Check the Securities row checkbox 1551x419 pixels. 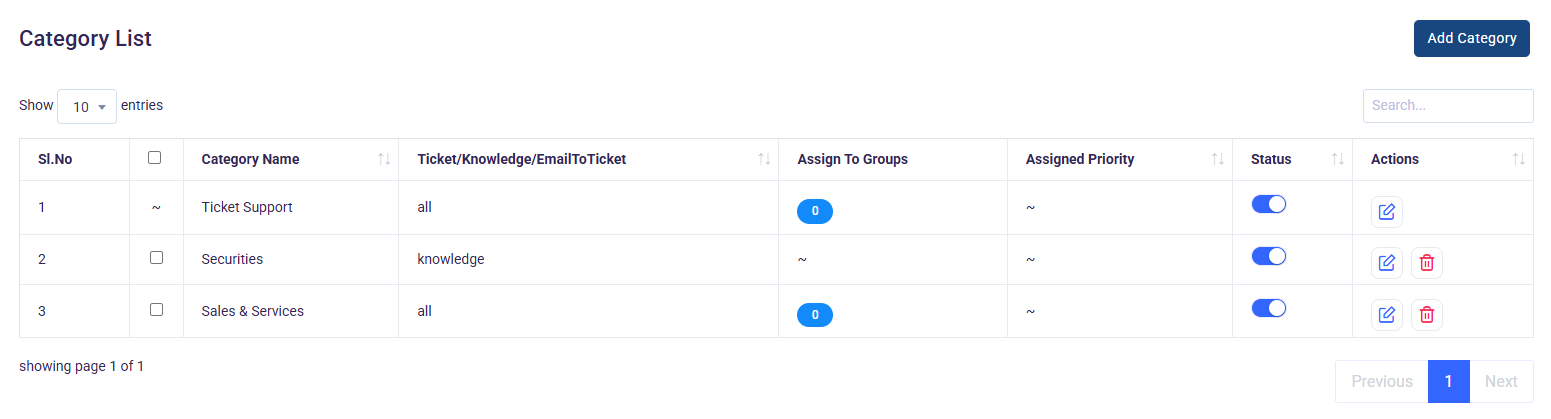pyautogui.click(x=156, y=258)
